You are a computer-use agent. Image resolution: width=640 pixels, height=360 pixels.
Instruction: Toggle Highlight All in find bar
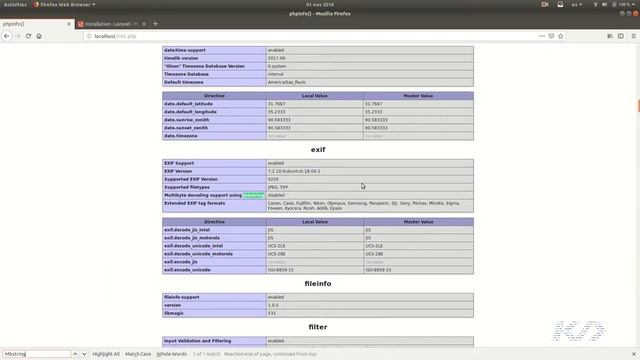[106, 354]
